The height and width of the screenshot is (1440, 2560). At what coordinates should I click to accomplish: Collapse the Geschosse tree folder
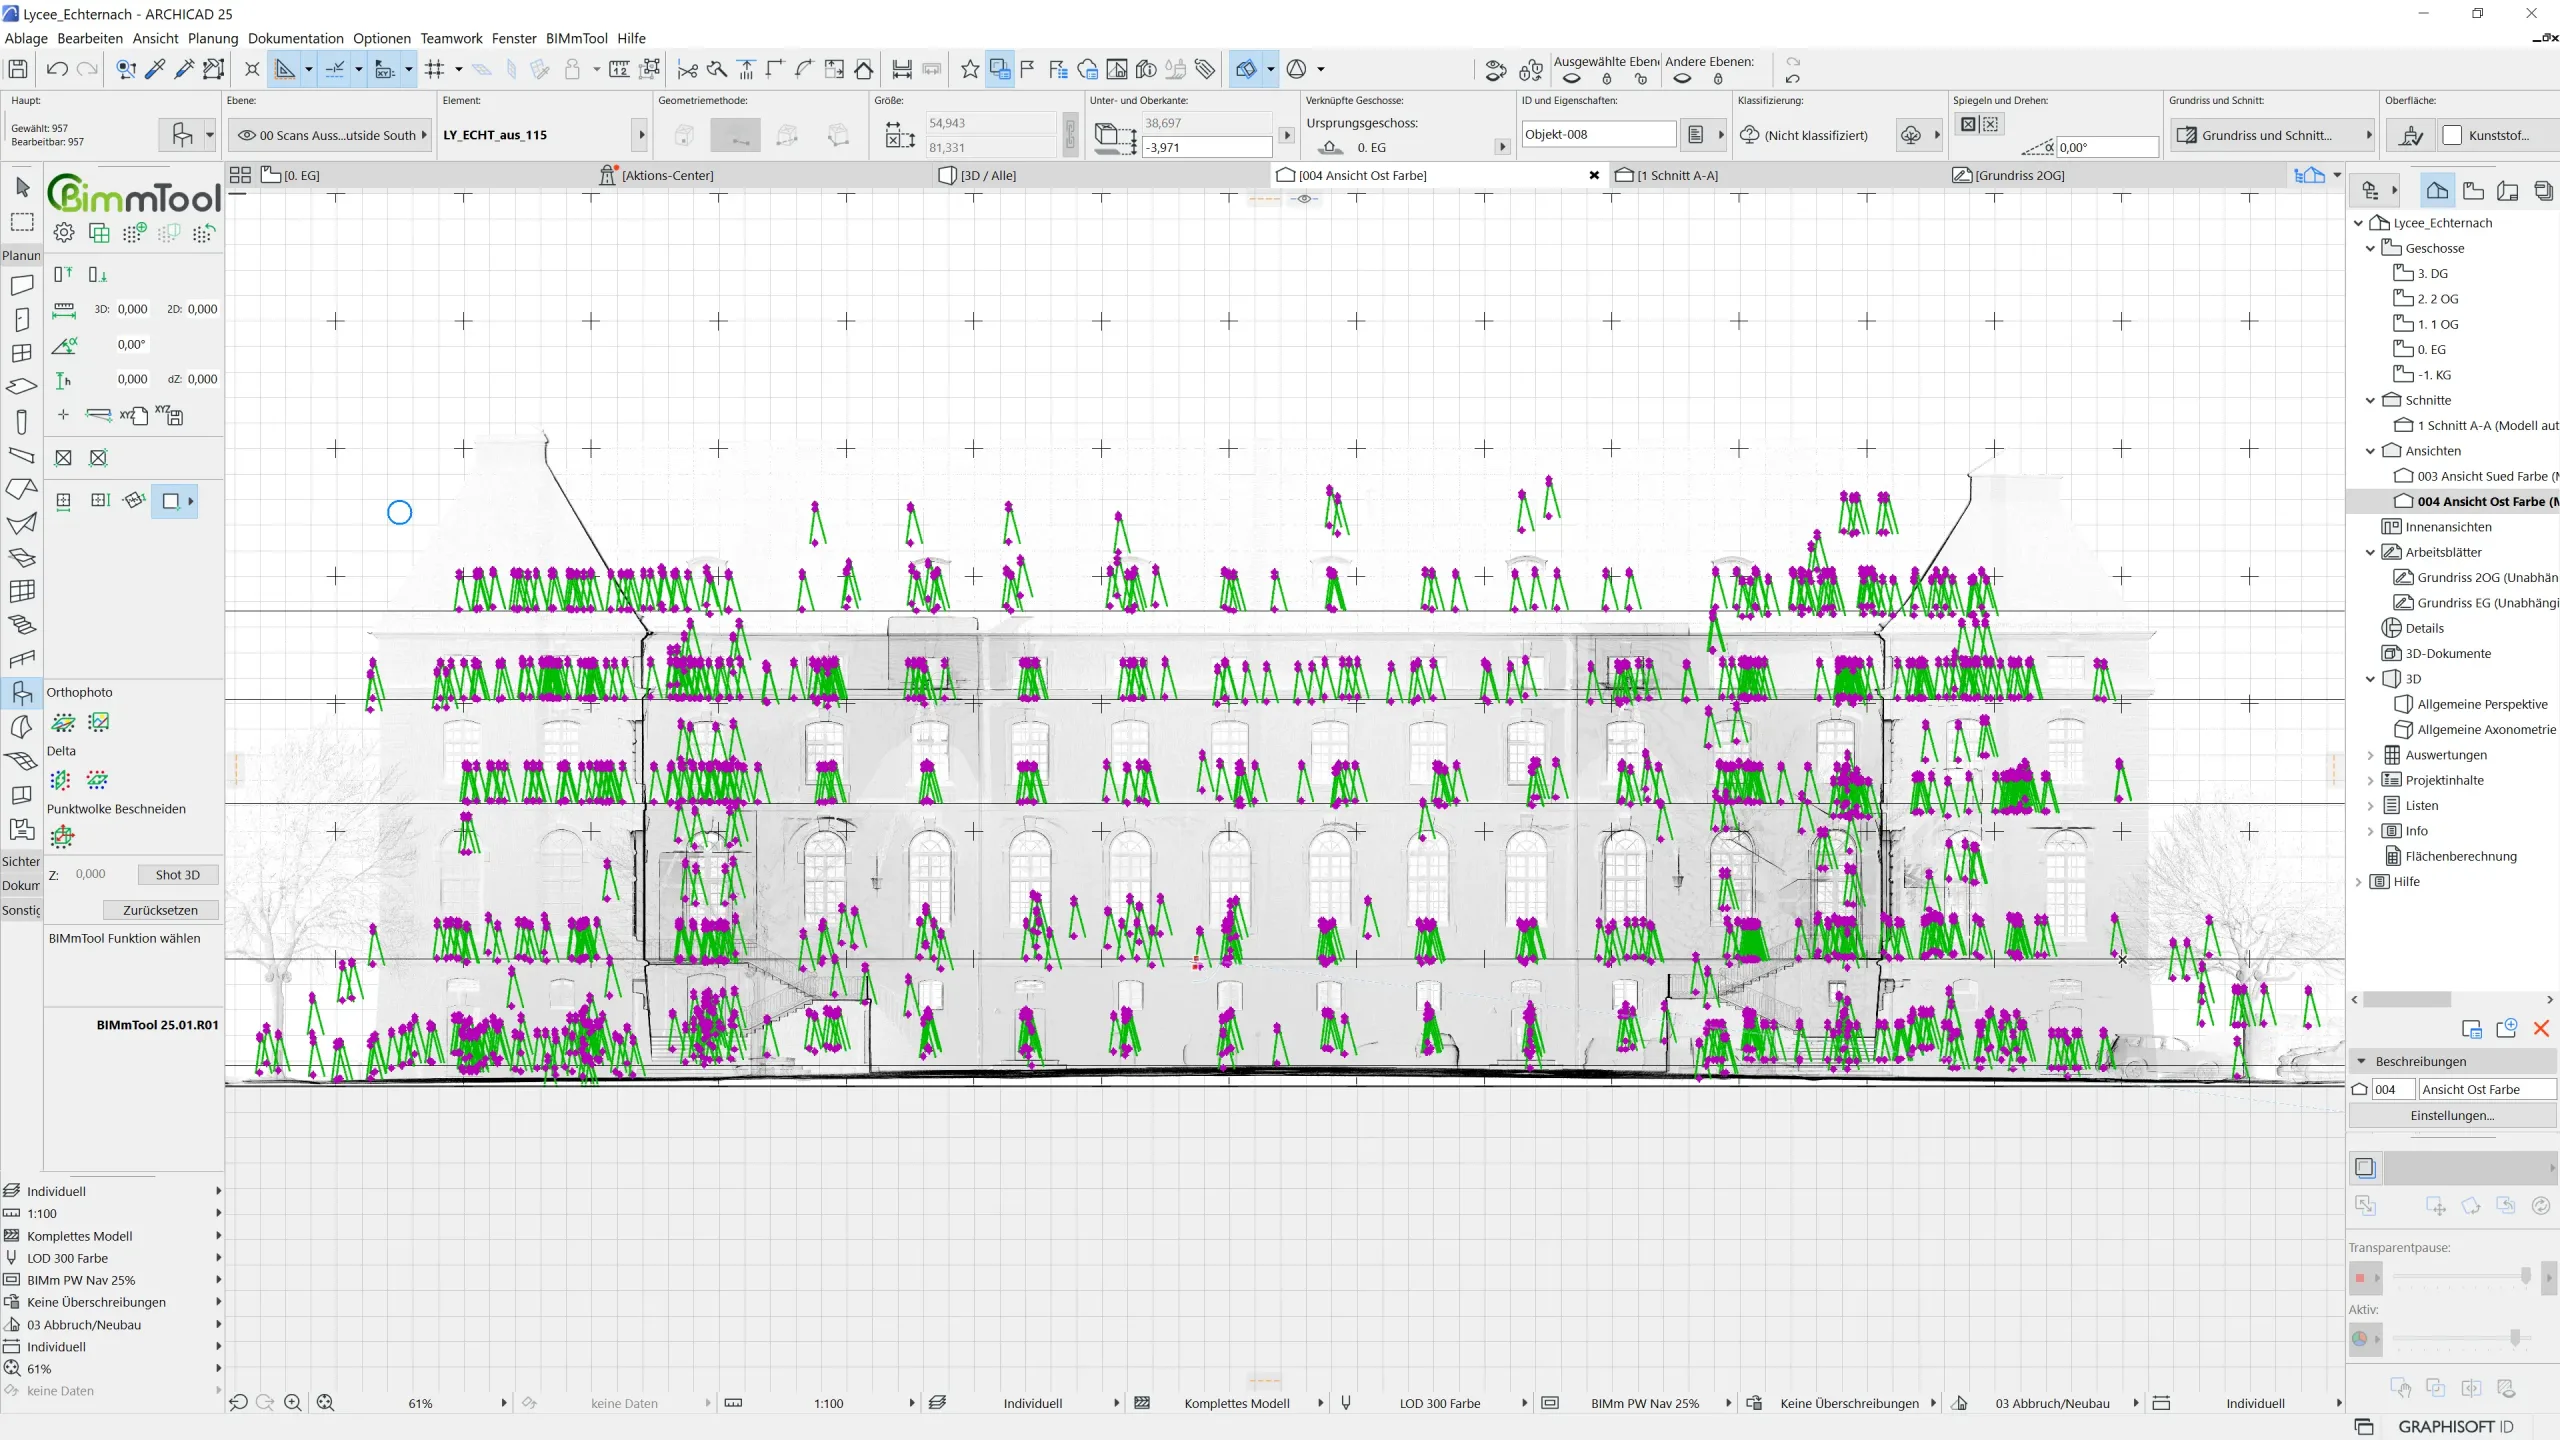[x=2370, y=248]
